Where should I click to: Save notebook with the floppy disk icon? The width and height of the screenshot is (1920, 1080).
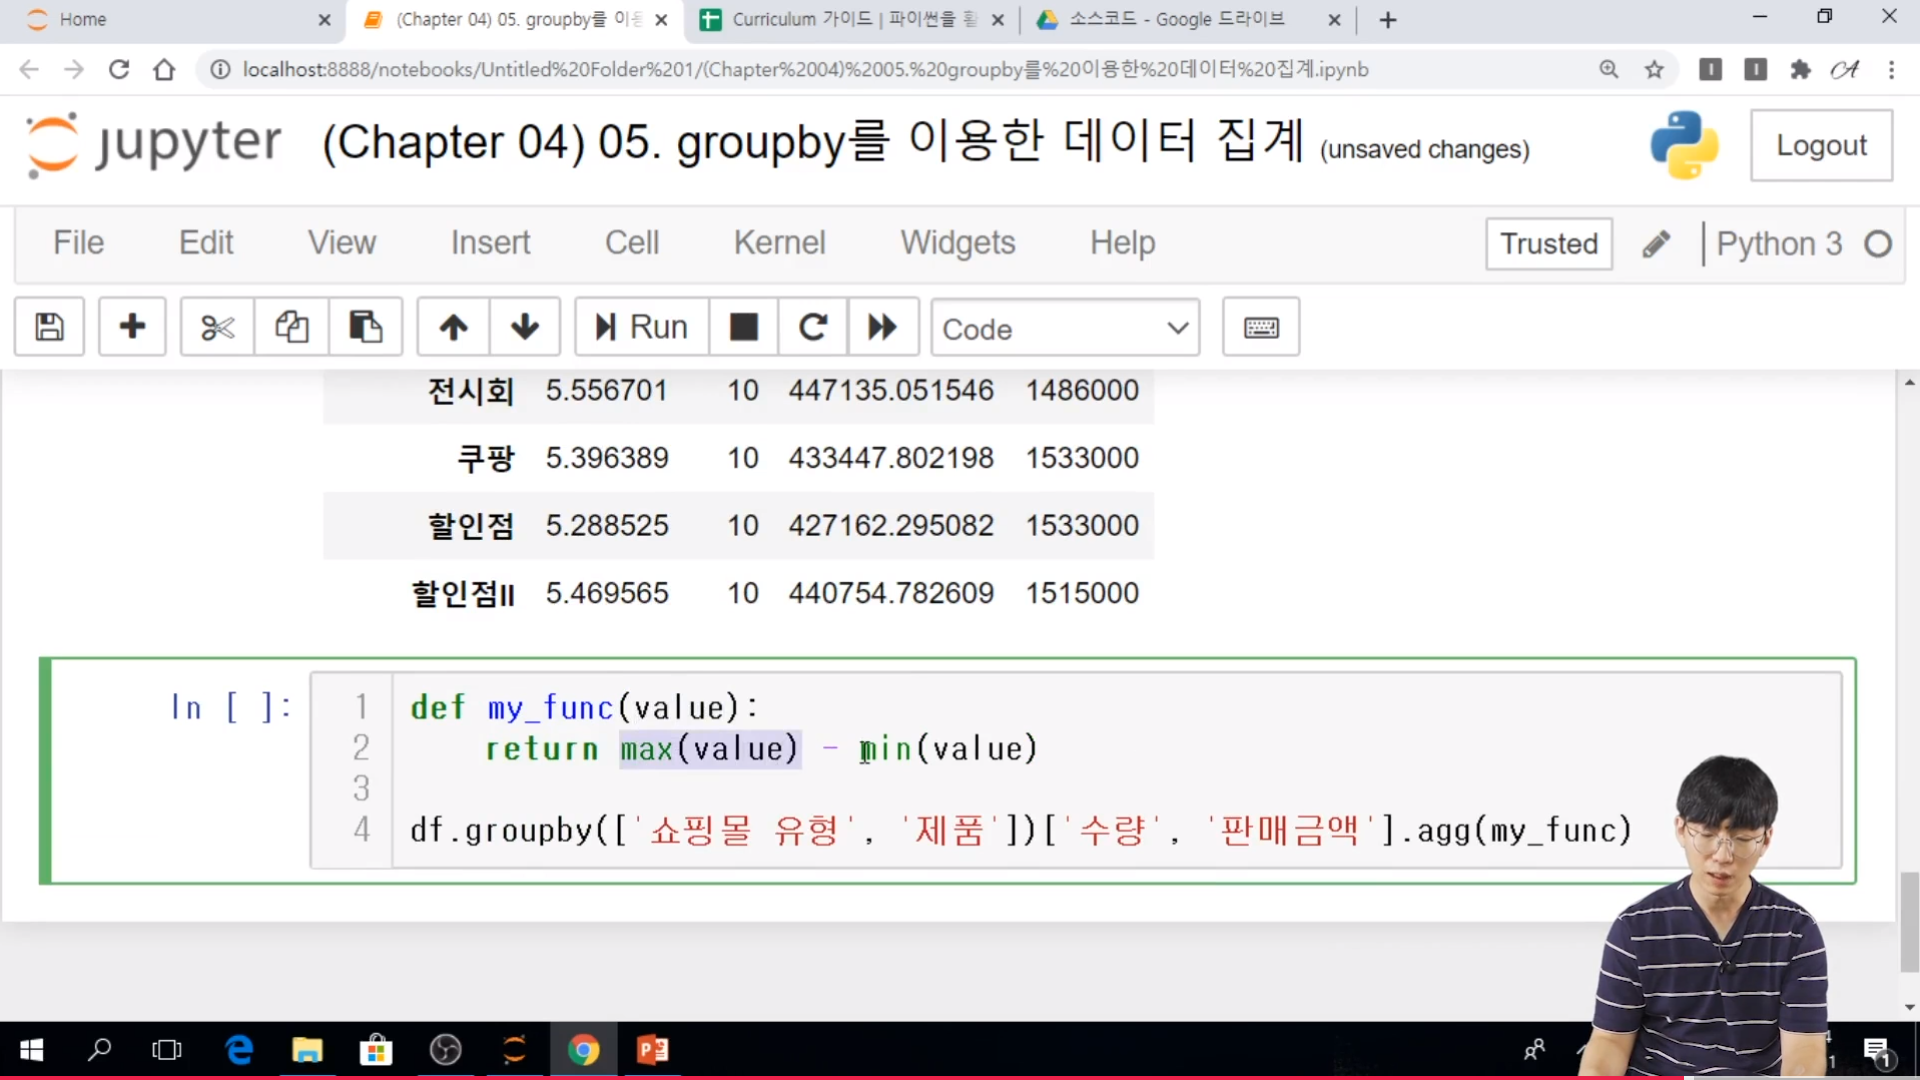point(49,327)
